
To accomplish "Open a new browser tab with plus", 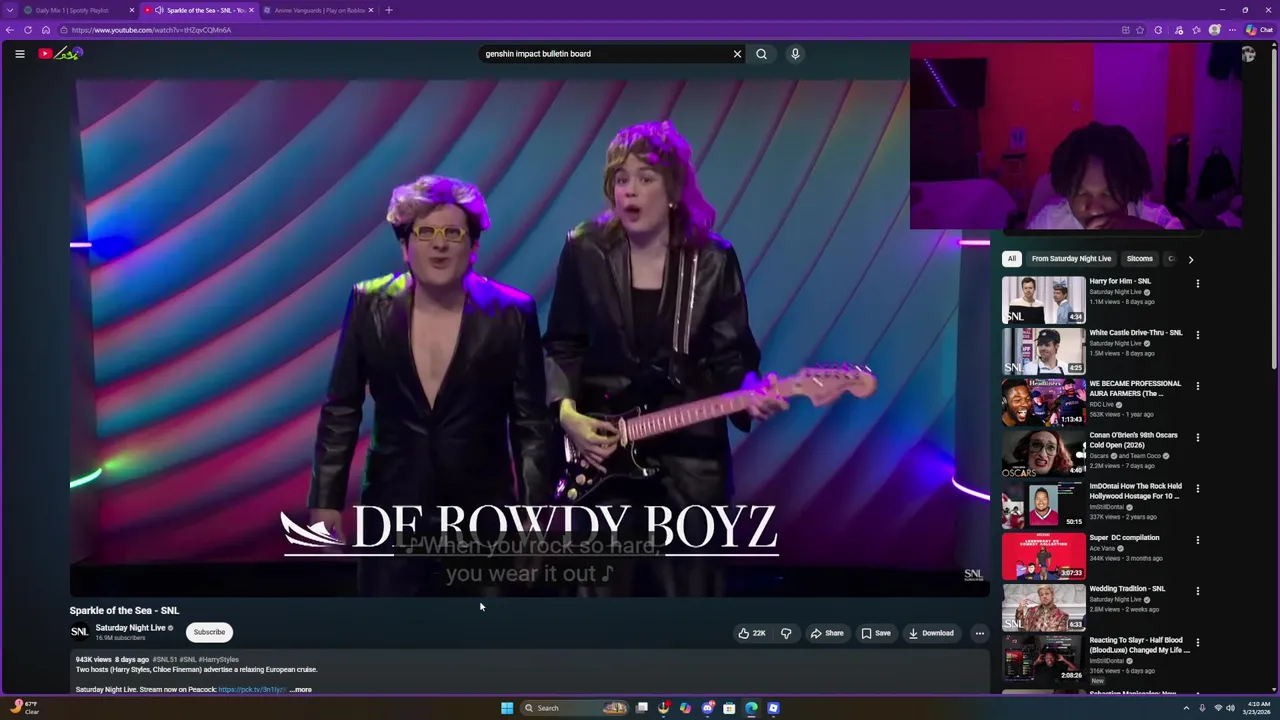I will point(389,10).
